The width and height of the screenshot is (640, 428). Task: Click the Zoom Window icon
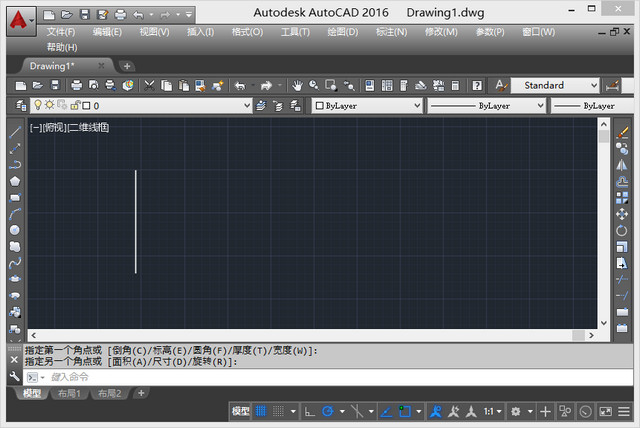point(331,85)
